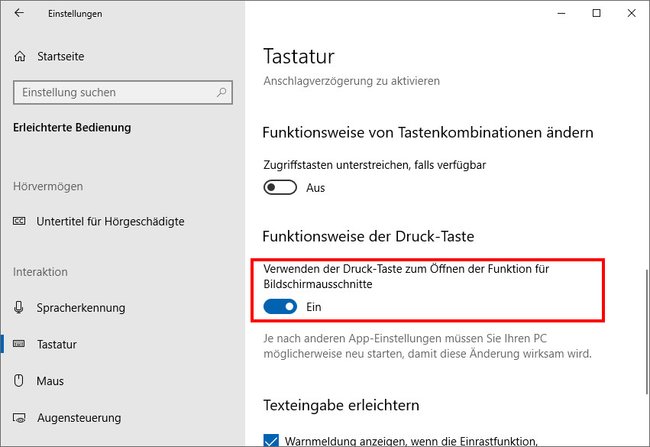Maximize the Einstellungen window
This screenshot has width=650, height=447.
click(596, 13)
